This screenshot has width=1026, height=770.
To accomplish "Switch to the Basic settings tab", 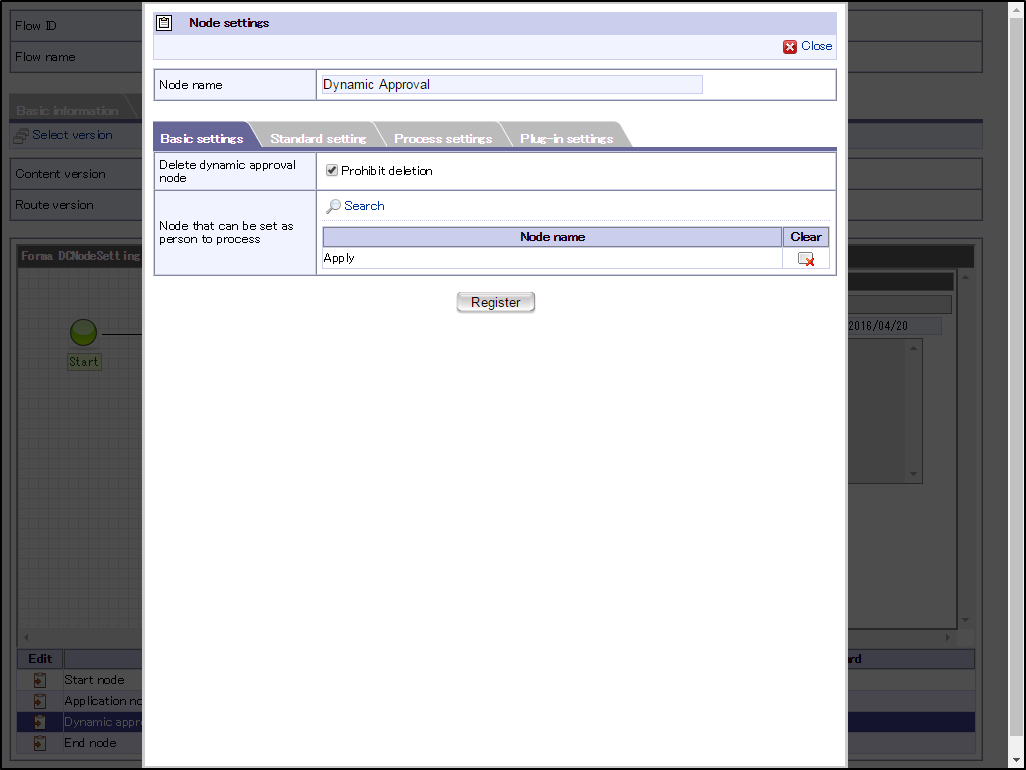I will tap(201, 138).
